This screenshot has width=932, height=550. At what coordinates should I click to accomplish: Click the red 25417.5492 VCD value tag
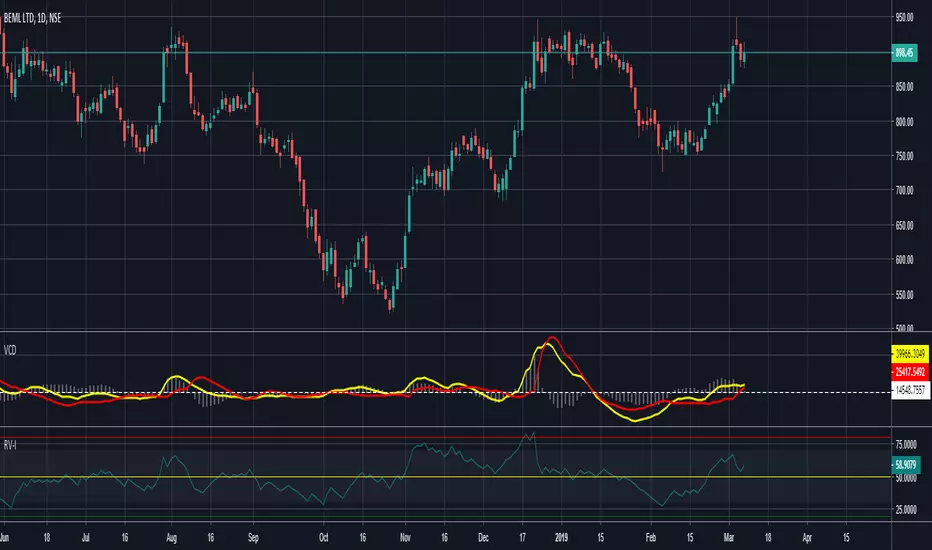pos(910,372)
